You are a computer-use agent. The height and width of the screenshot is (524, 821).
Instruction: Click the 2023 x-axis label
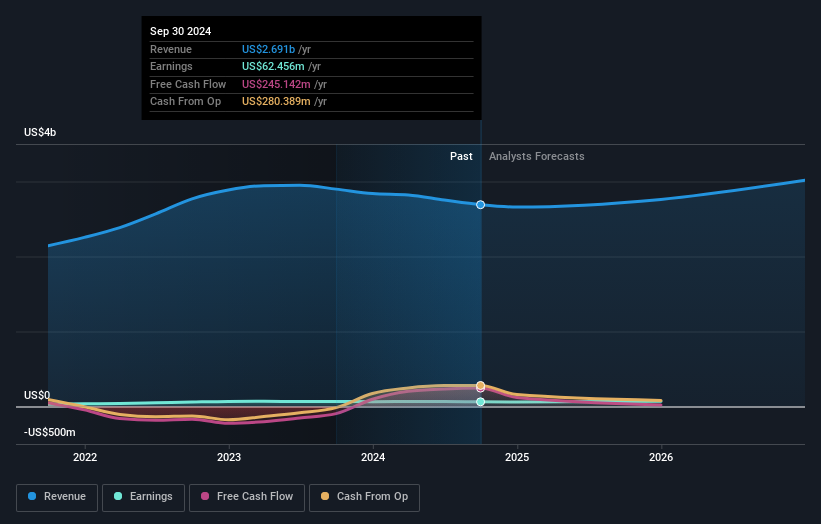(x=229, y=458)
